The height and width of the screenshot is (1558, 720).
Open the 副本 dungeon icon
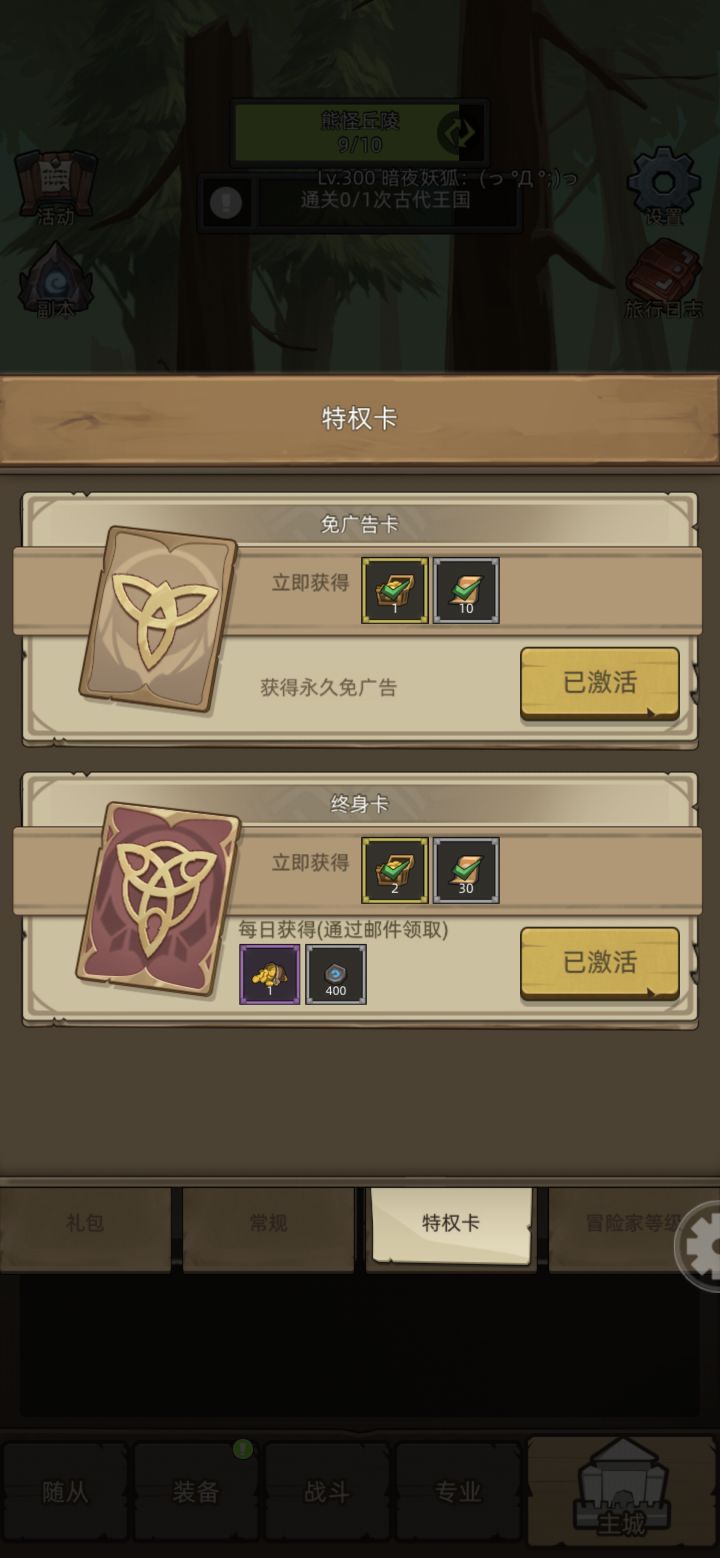coord(56,281)
